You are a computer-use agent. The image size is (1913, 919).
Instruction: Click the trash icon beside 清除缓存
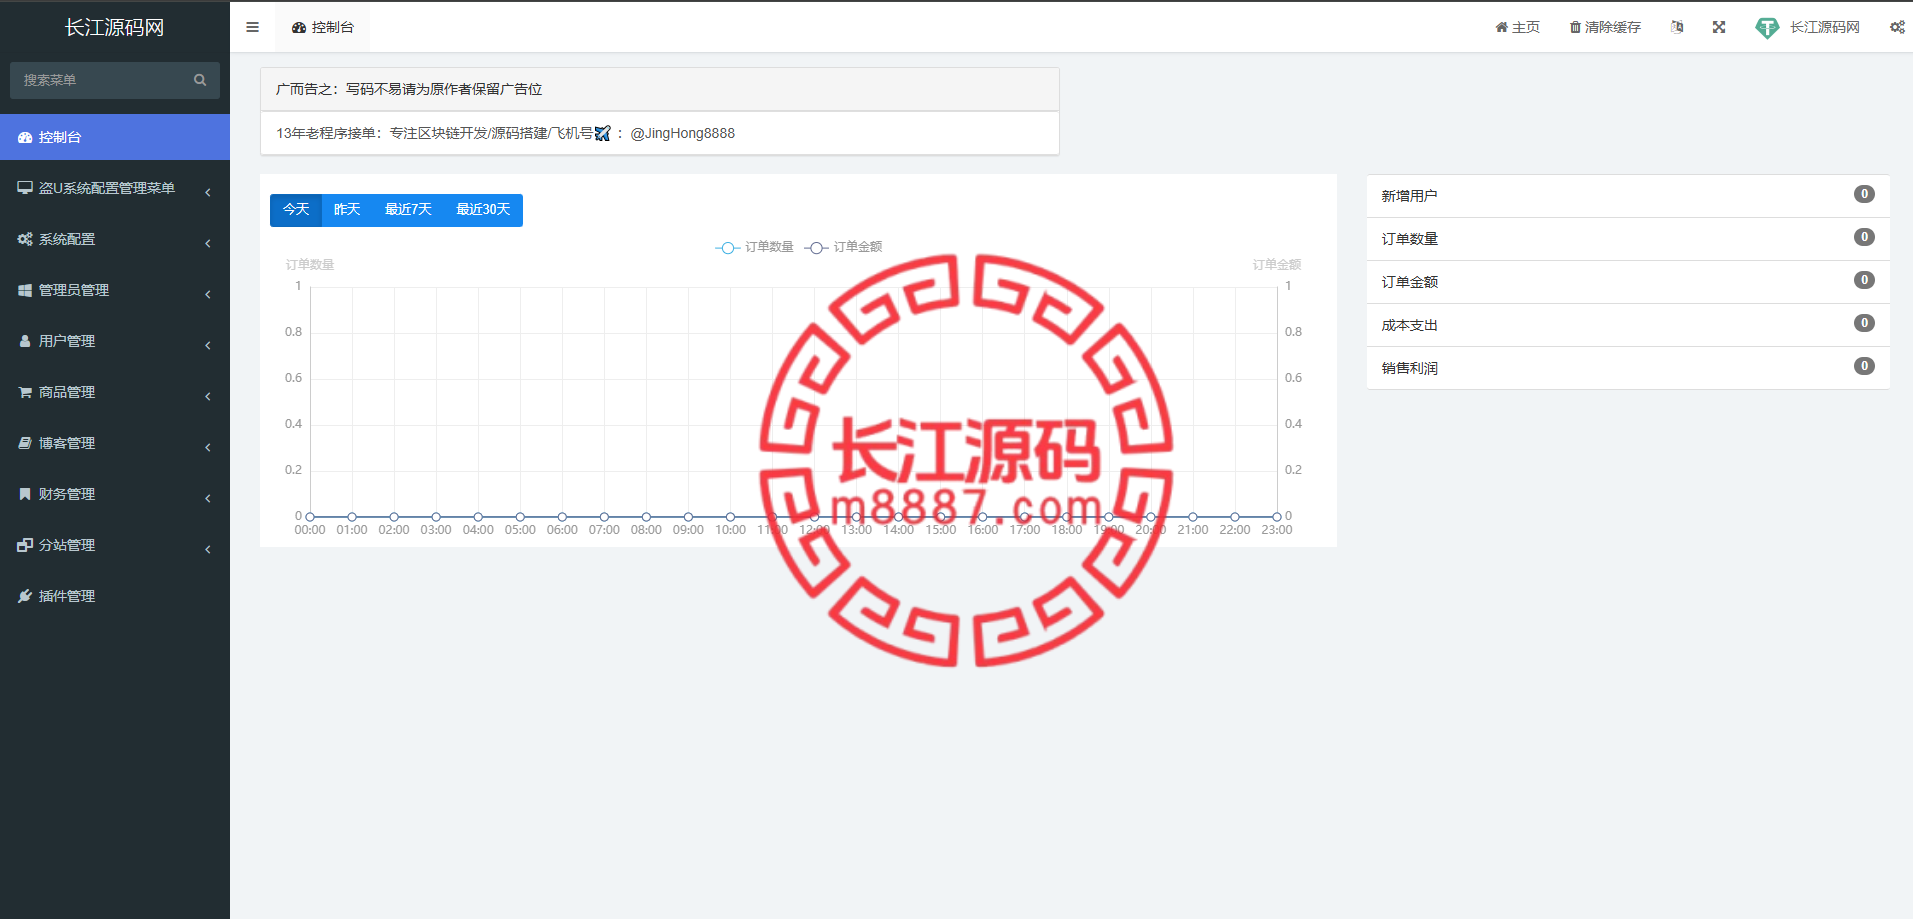click(1575, 27)
